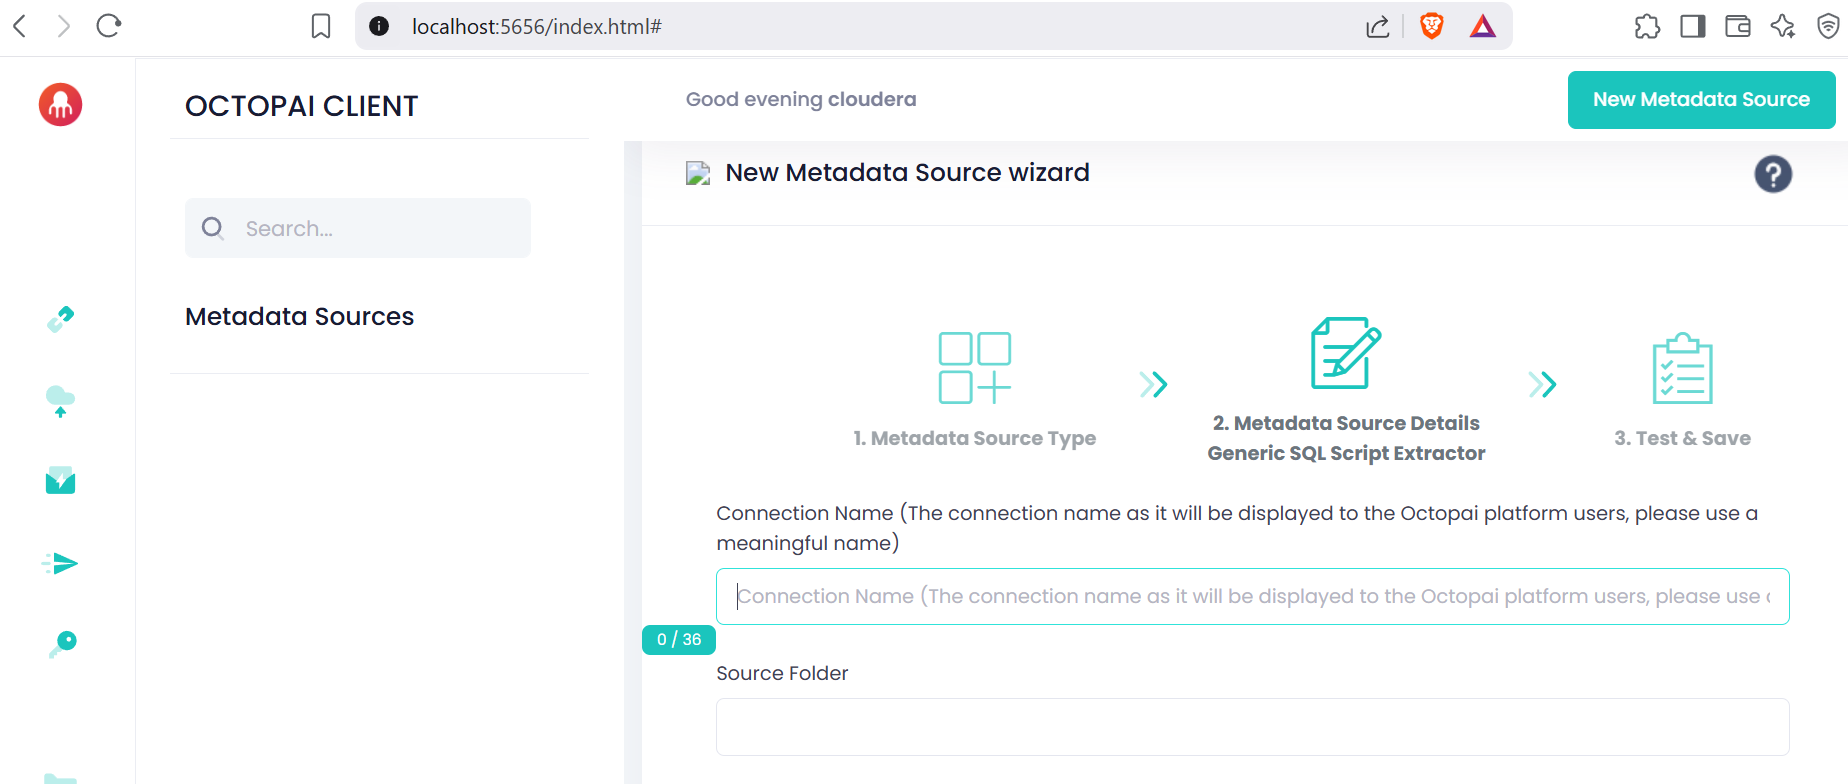Bookmark this page using the bookmark icon
The height and width of the screenshot is (784, 1848).
coord(321,26)
